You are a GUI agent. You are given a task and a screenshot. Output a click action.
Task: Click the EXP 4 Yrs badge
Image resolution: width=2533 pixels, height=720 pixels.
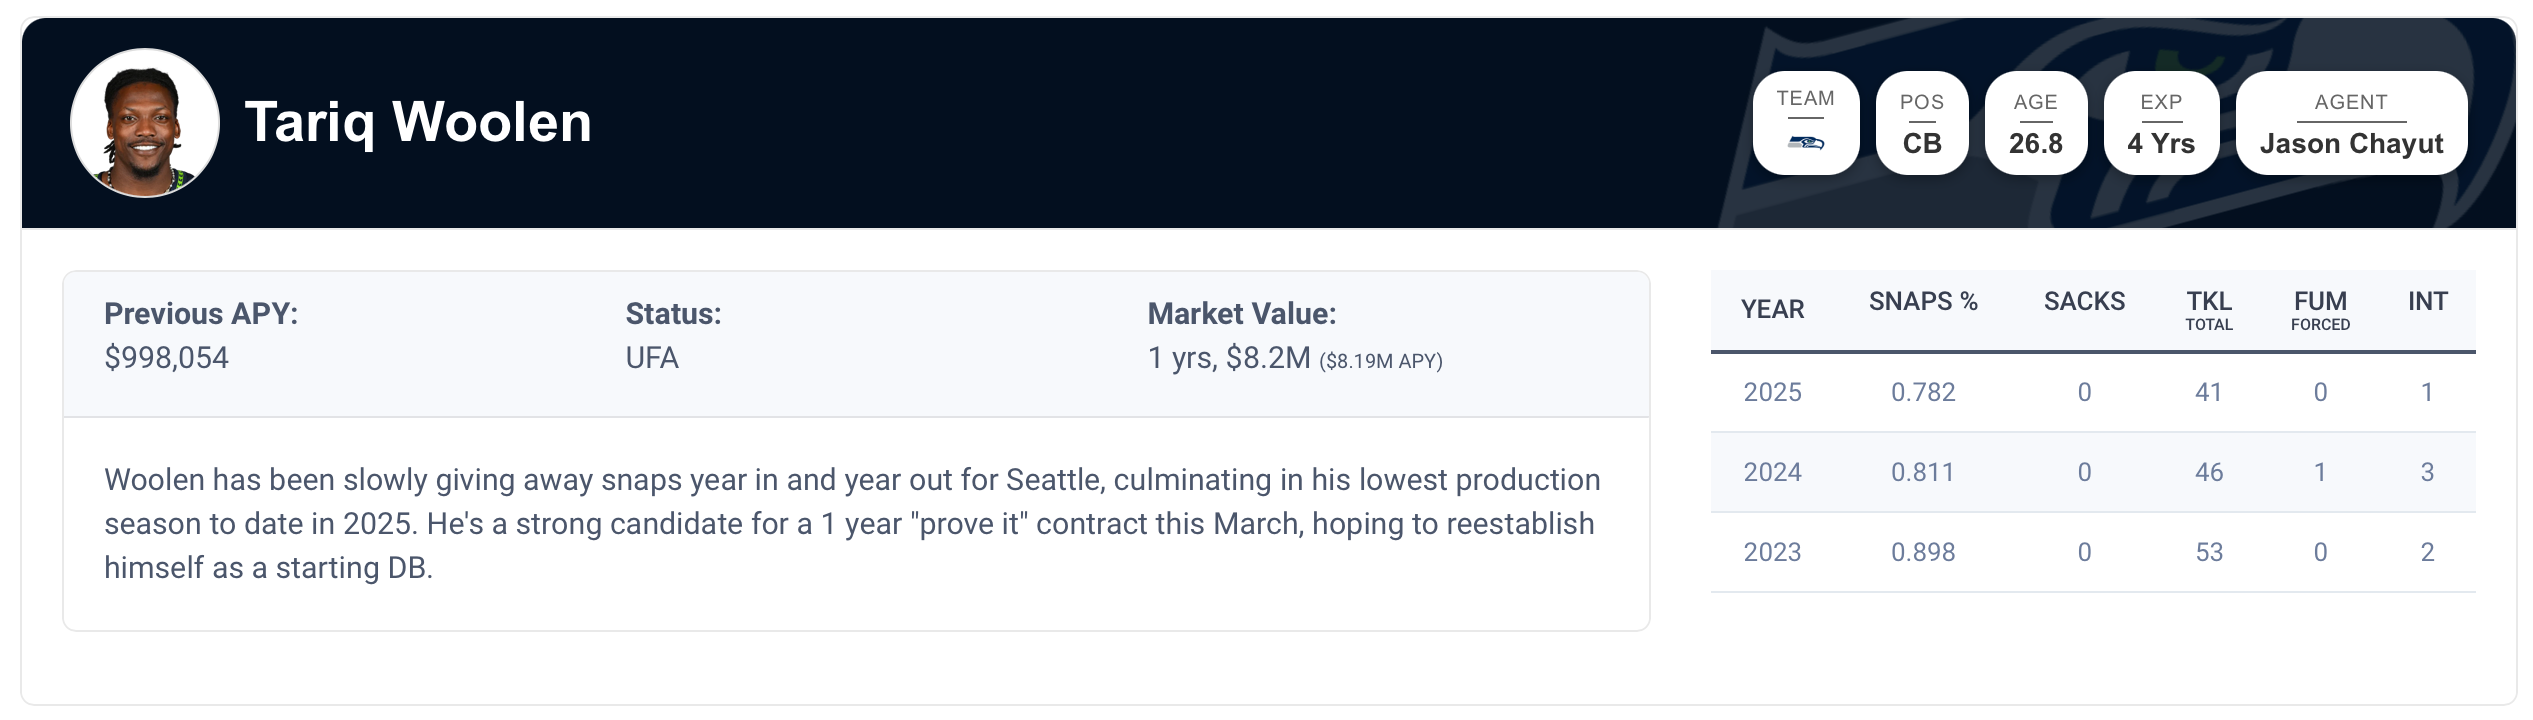click(2160, 124)
